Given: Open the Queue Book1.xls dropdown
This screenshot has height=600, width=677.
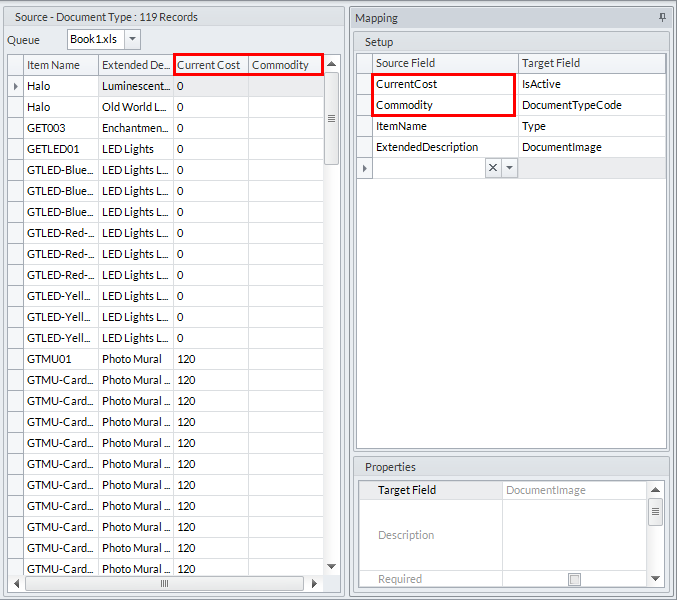Looking at the screenshot, I should pyautogui.click(x=132, y=39).
